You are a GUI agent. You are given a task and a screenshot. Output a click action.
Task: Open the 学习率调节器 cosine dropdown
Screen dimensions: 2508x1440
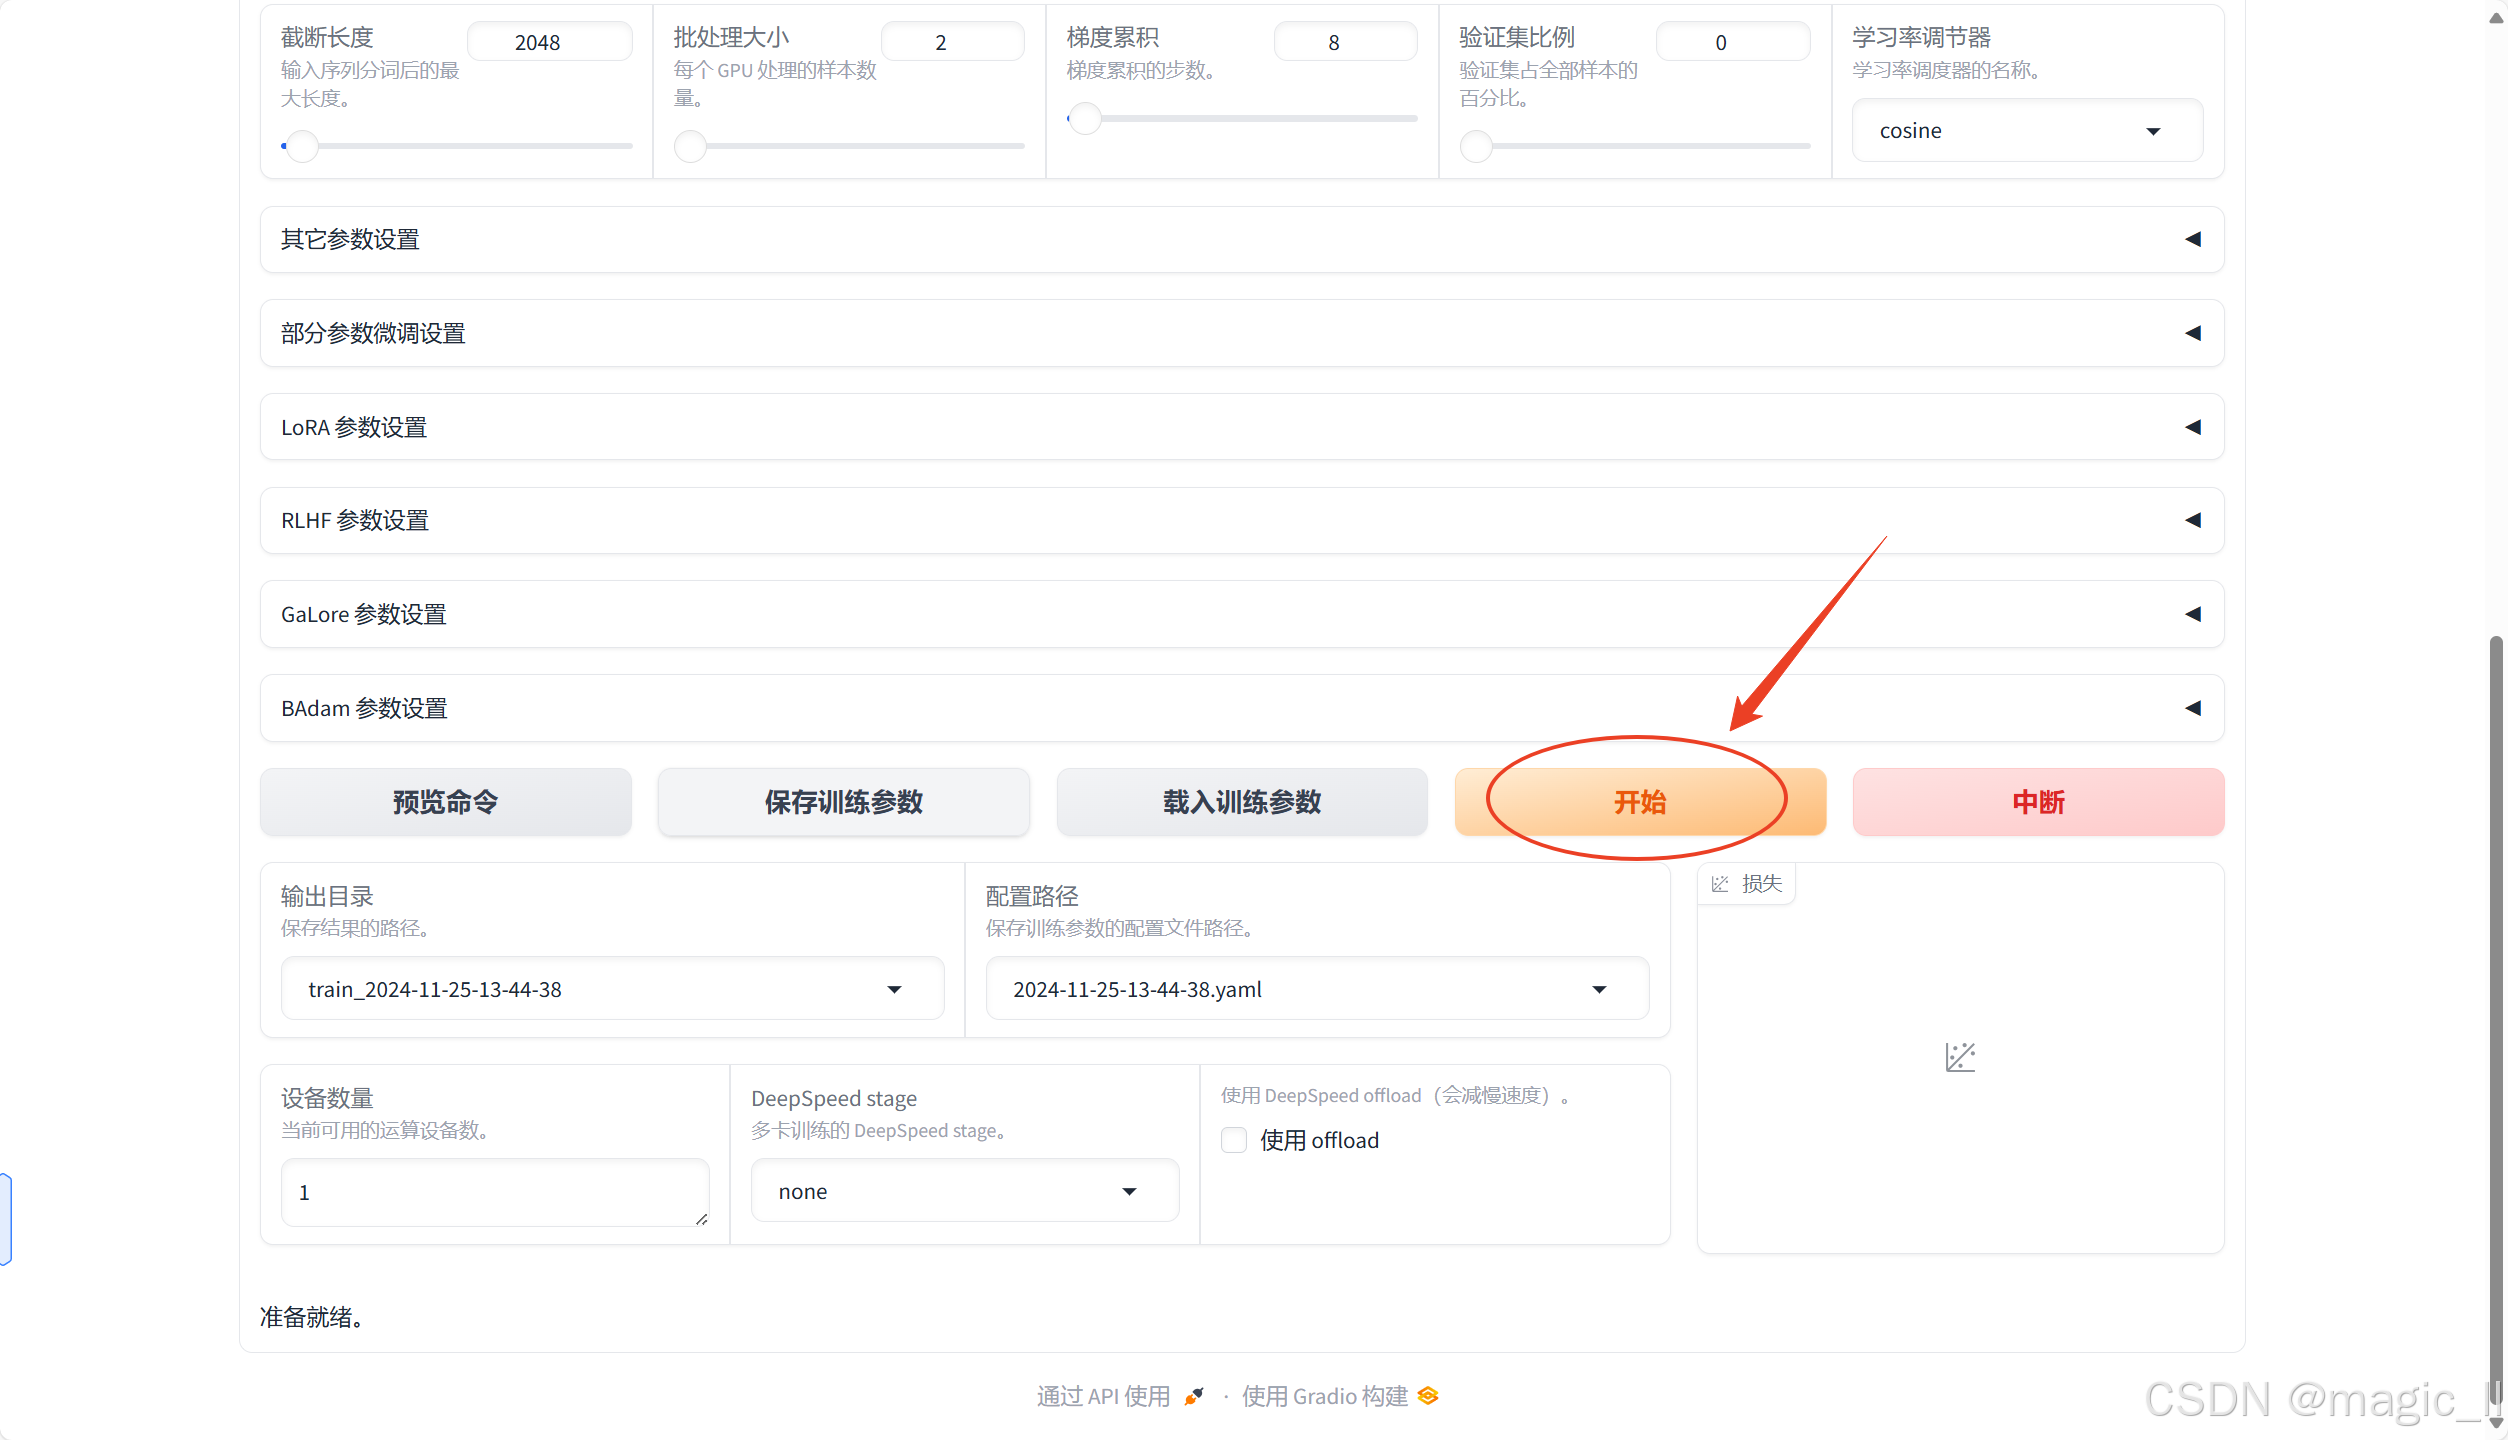point(2027,131)
